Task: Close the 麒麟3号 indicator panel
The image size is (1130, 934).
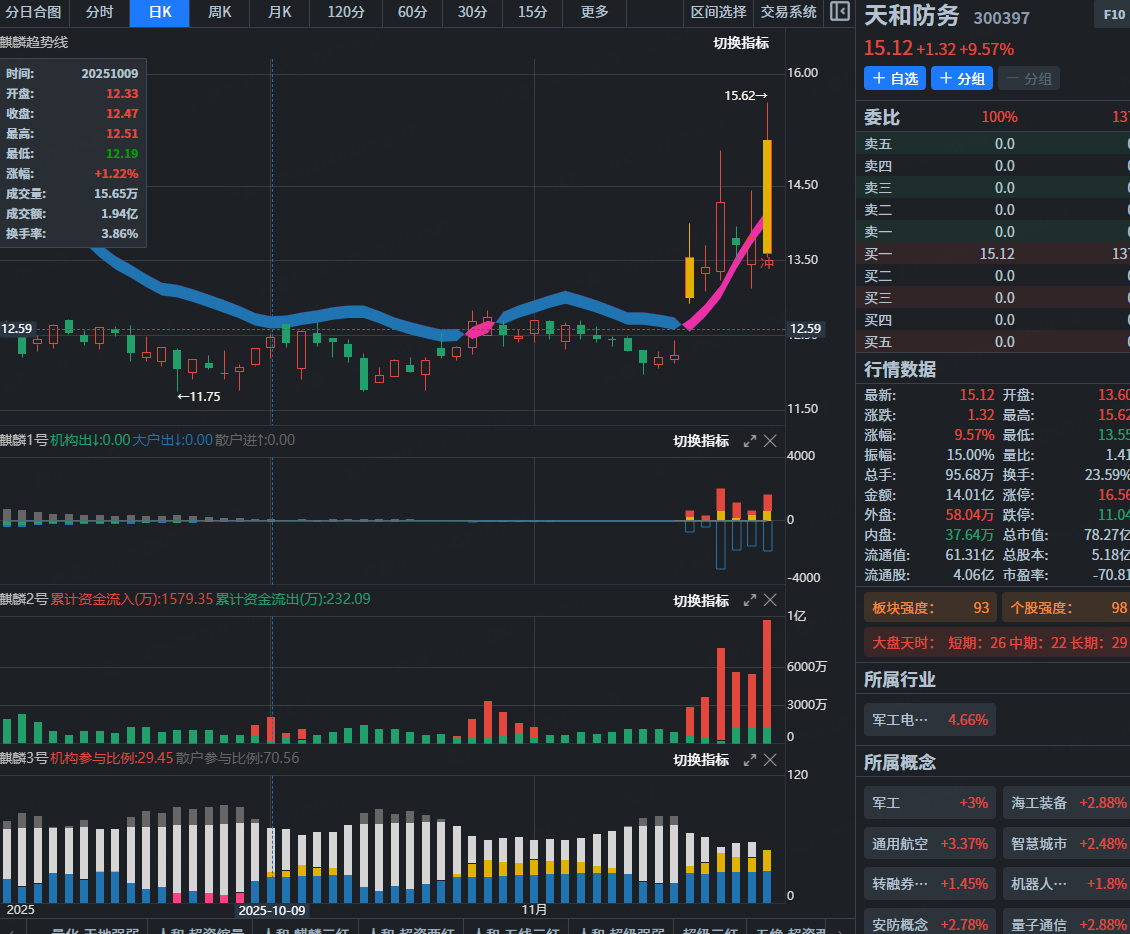Action: tap(771, 760)
